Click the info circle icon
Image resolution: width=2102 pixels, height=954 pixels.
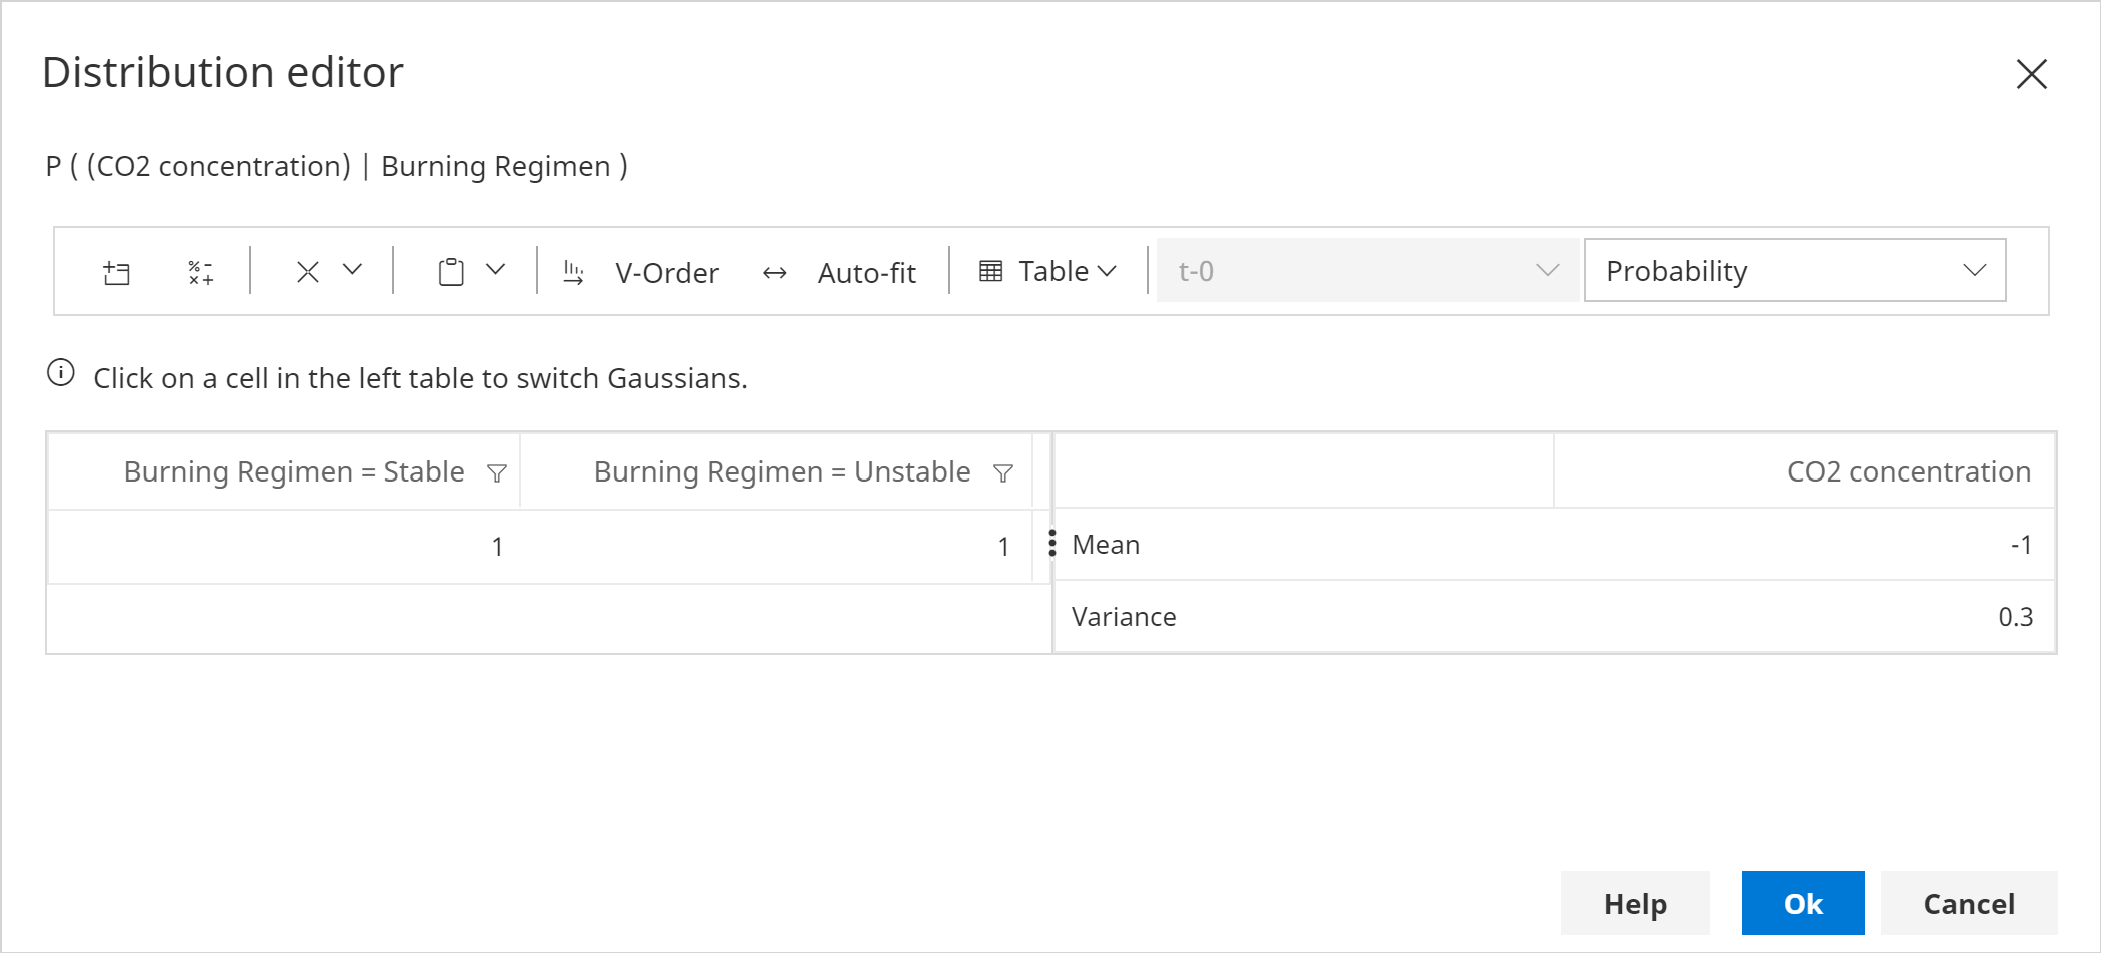(61, 373)
